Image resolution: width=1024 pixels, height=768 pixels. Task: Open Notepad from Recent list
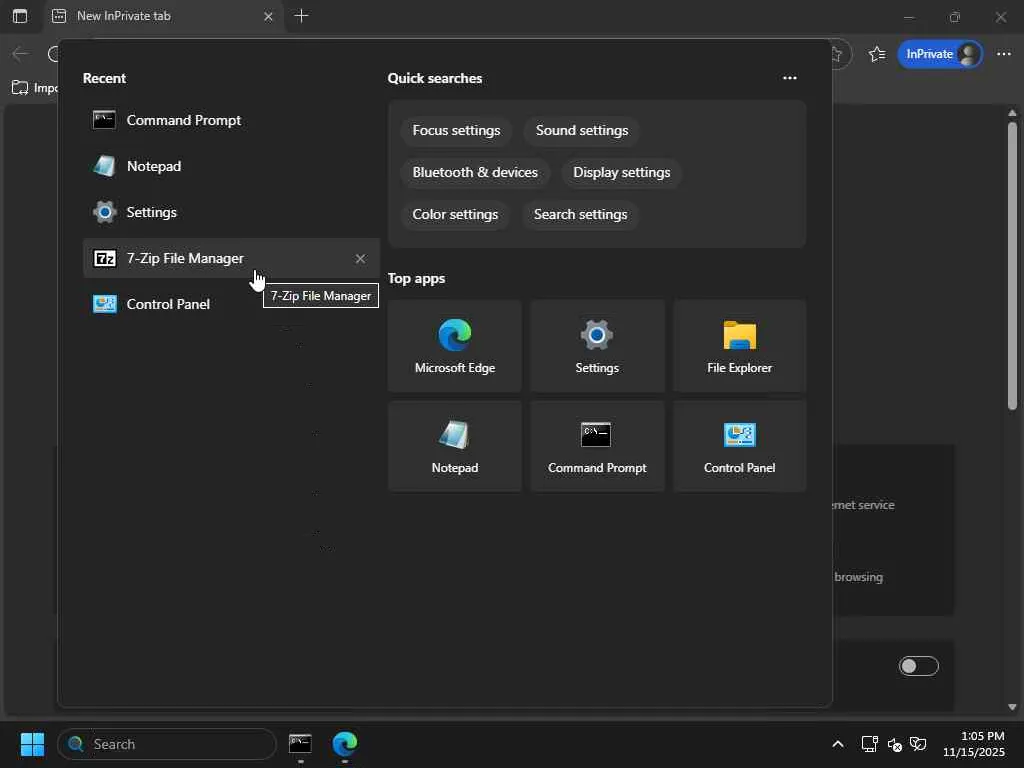[231, 166]
